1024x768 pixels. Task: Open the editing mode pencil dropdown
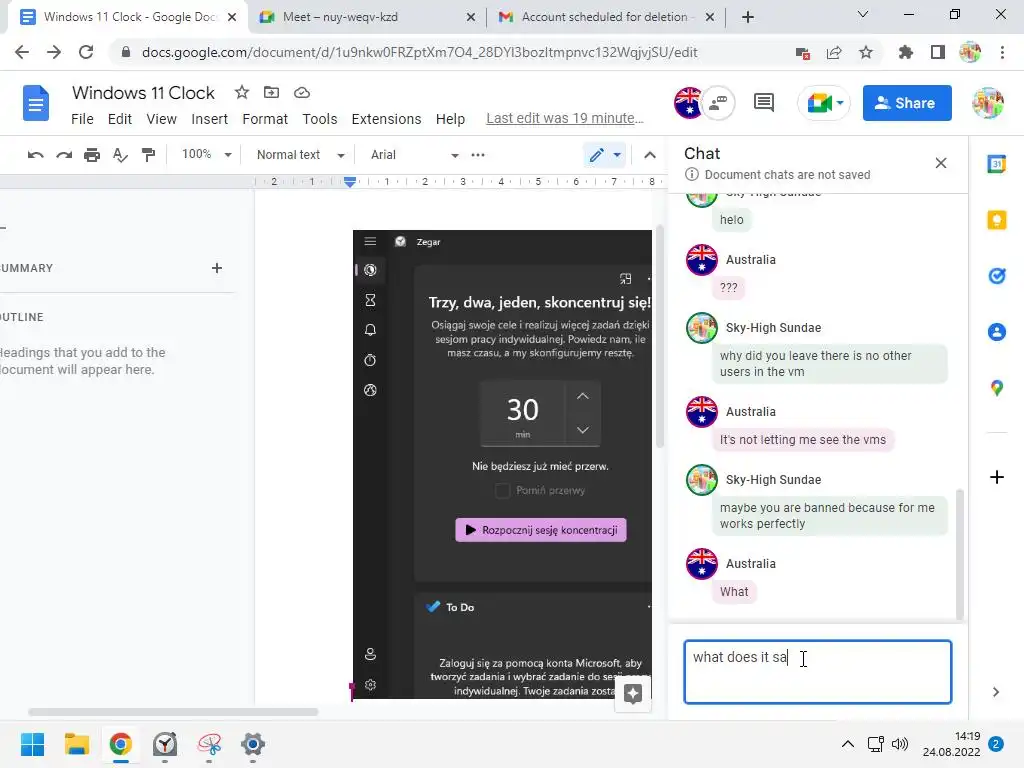point(605,155)
